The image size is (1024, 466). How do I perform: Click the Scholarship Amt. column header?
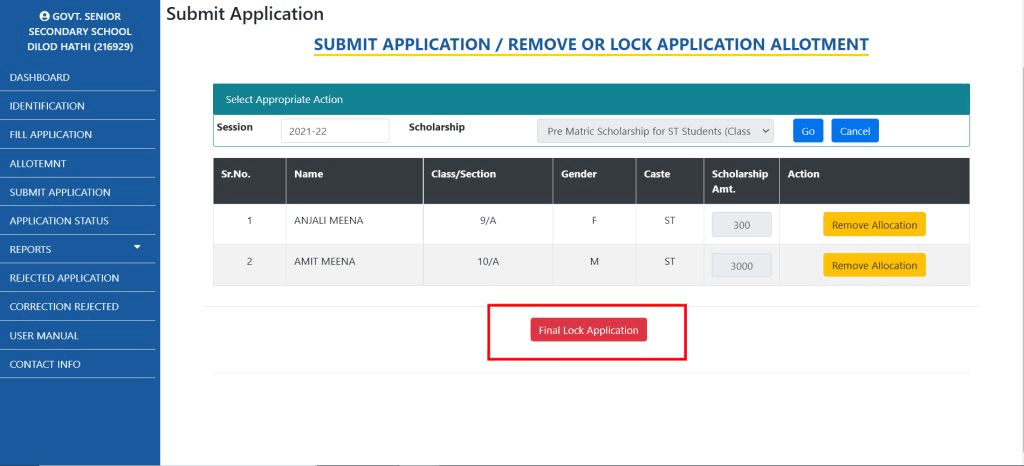(x=740, y=181)
